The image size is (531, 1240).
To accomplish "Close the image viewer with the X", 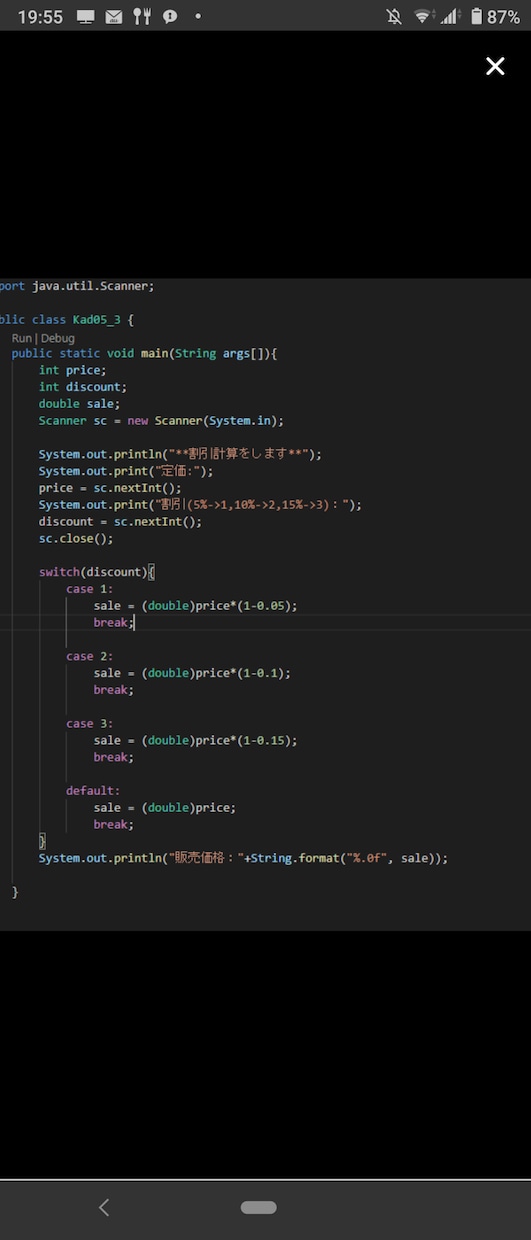I will tap(495, 66).
